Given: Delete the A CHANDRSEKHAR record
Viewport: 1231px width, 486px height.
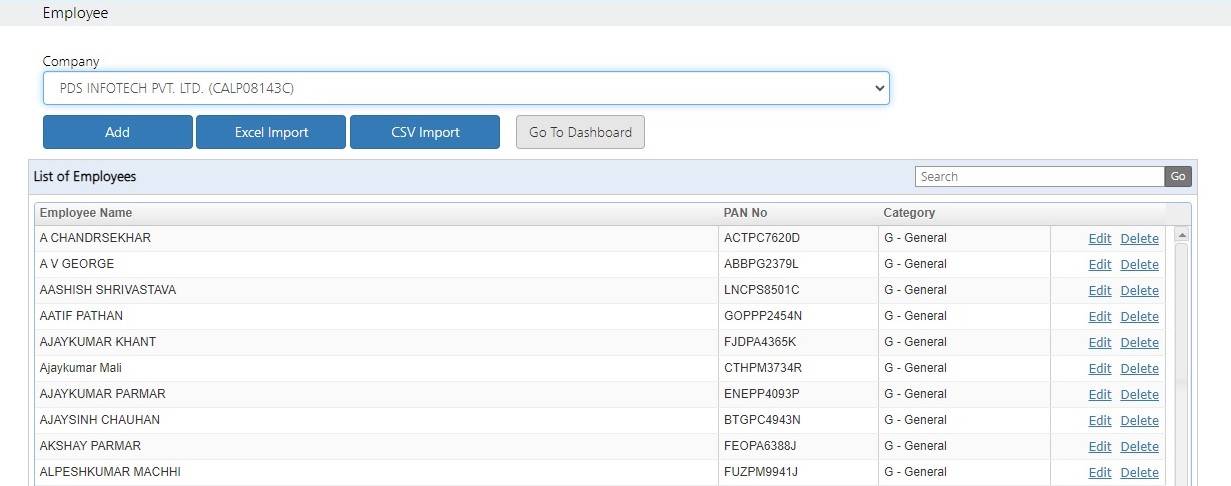Looking at the screenshot, I should (1140, 239).
